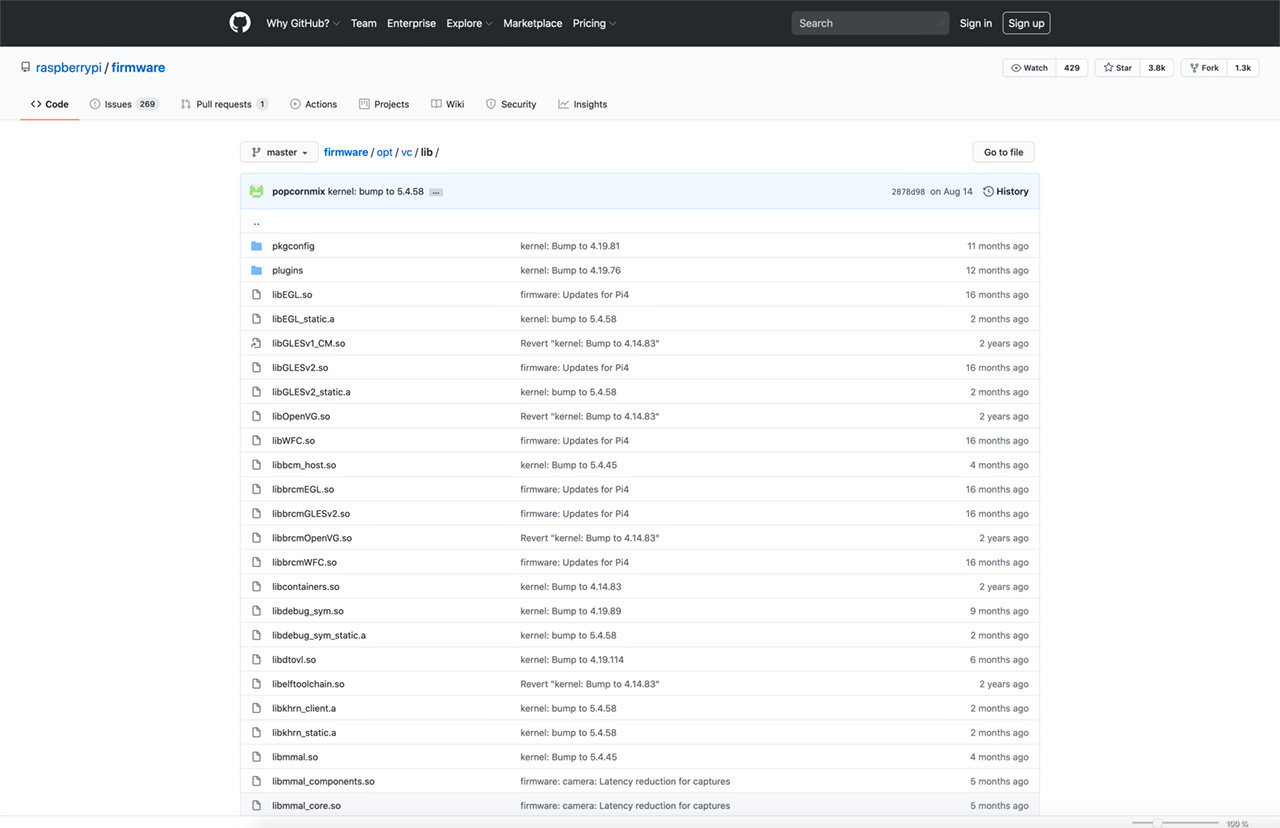Click the popcornmix avatar icon
Image resolution: width=1280 pixels, height=828 pixels.
point(256,191)
